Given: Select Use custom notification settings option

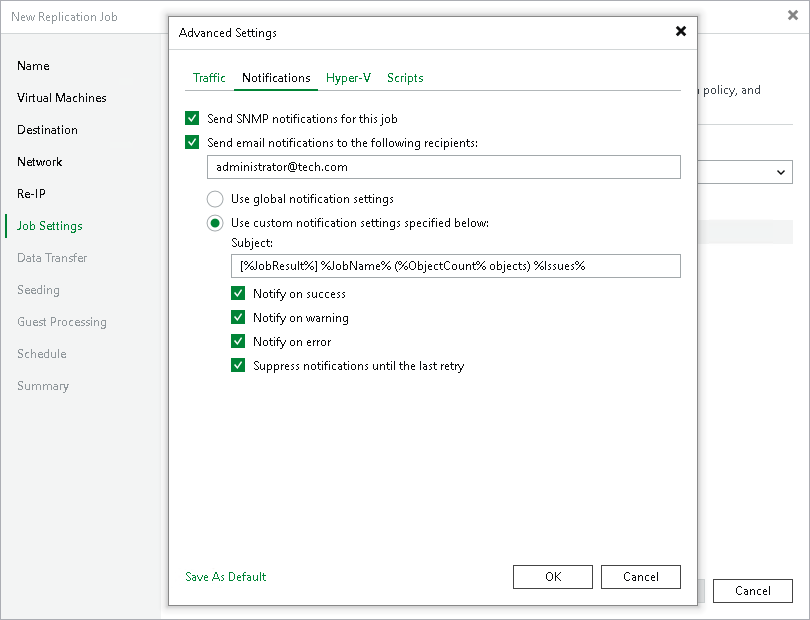Looking at the screenshot, I should 215,223.
